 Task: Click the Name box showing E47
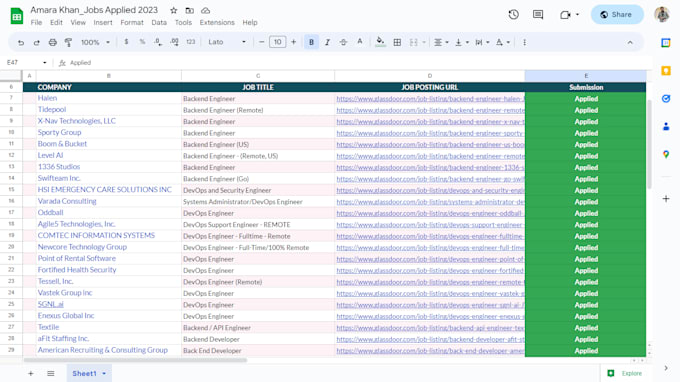(x=26, y=62)
